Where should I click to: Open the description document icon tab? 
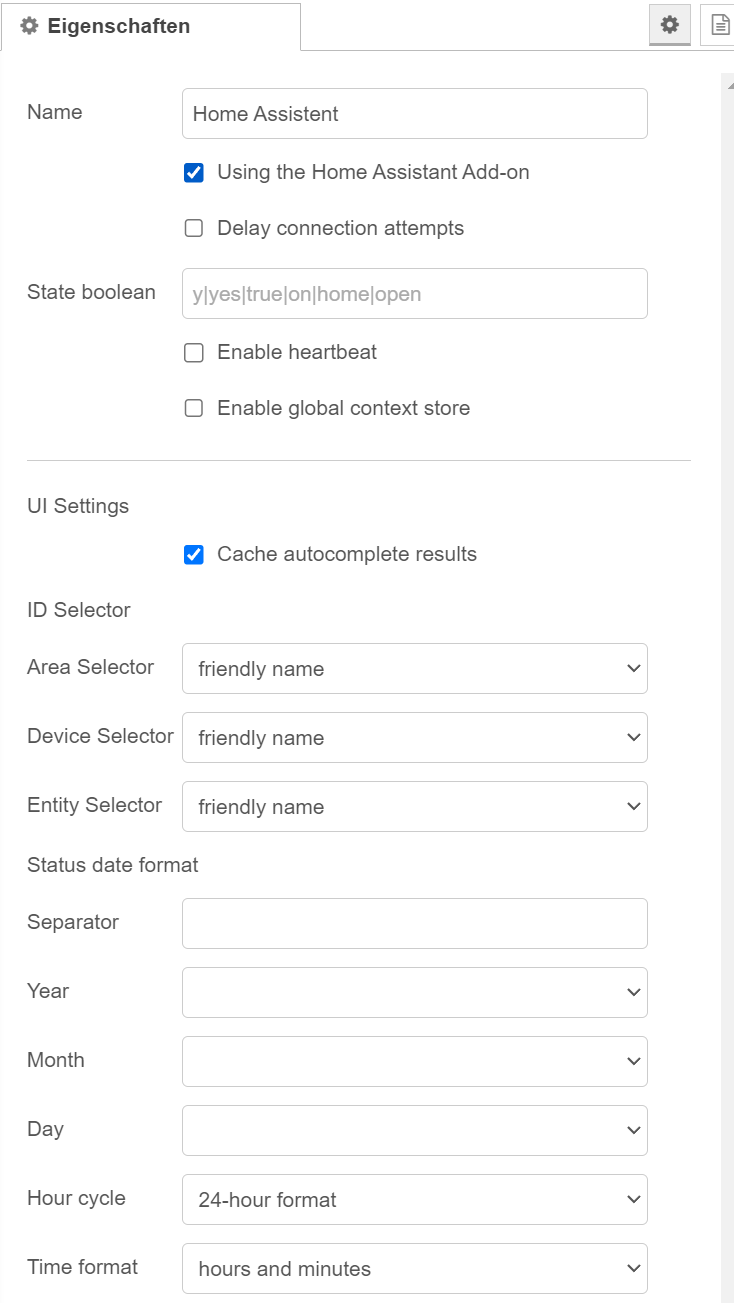click(718, 25)
